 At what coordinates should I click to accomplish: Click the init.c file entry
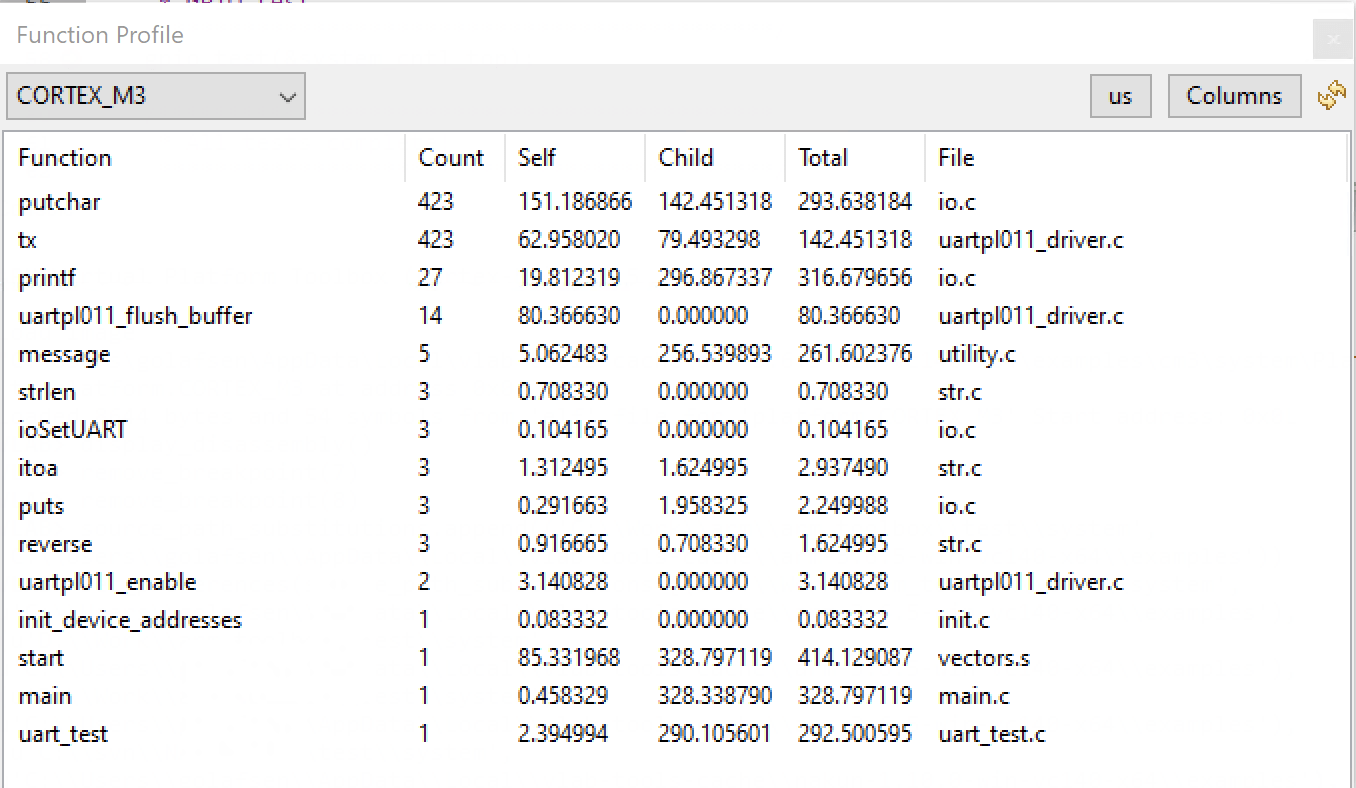[964, 620]
